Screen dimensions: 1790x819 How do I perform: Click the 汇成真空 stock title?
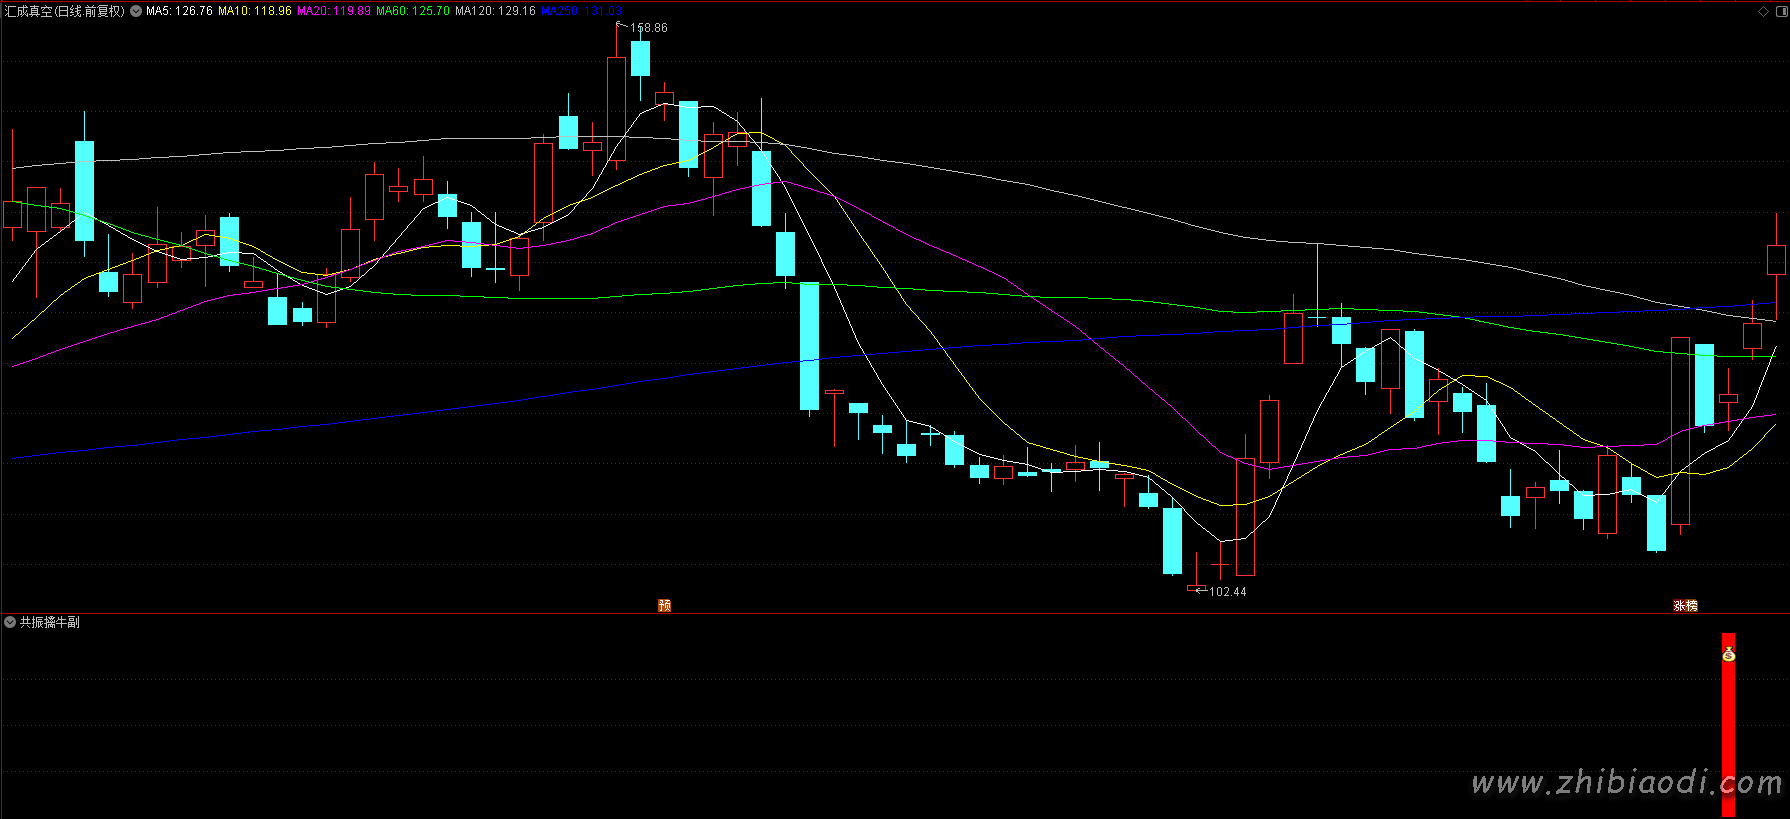click(x=64, y=11)
